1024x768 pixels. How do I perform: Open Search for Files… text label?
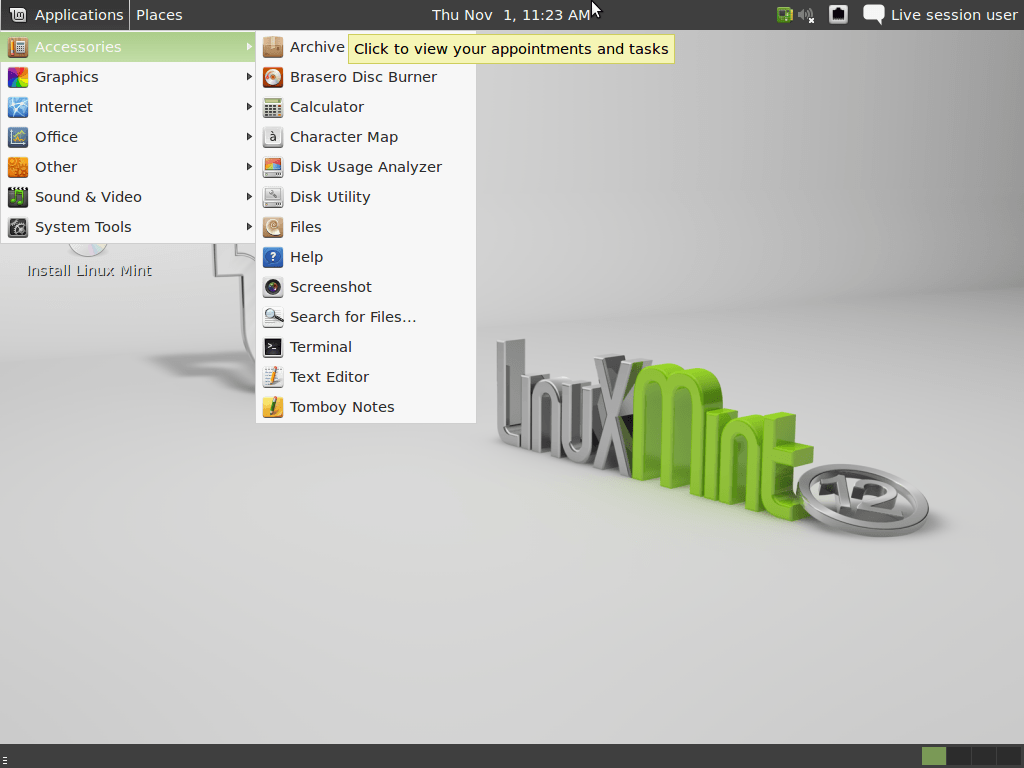353,317
